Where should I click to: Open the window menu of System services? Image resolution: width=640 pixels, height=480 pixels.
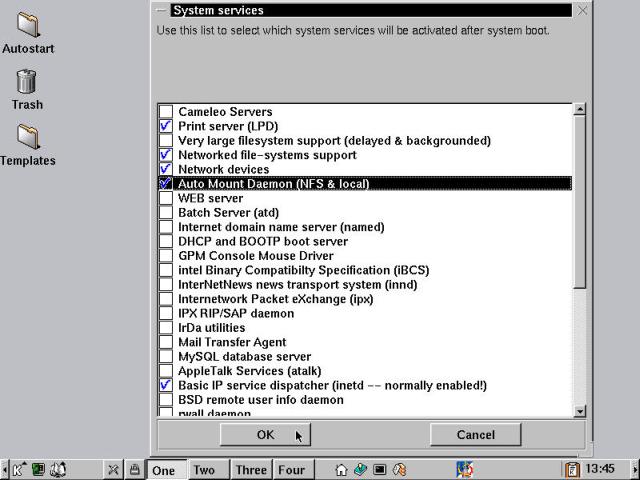(x=160, y=10)
